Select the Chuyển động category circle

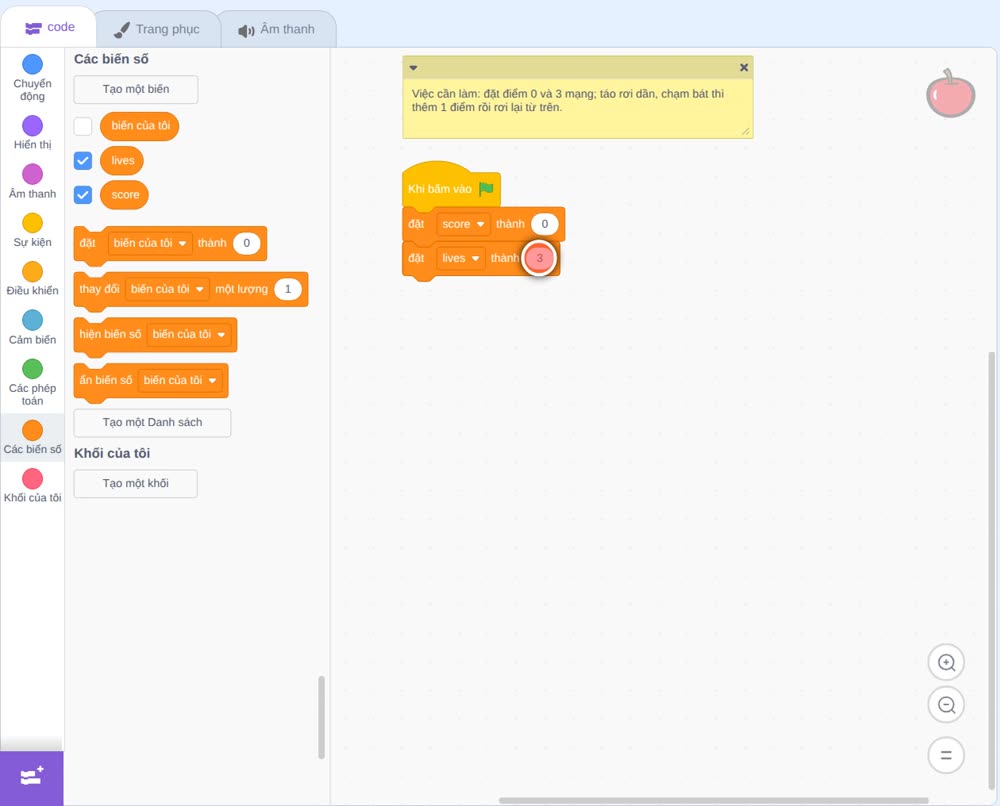coord(33,64)
